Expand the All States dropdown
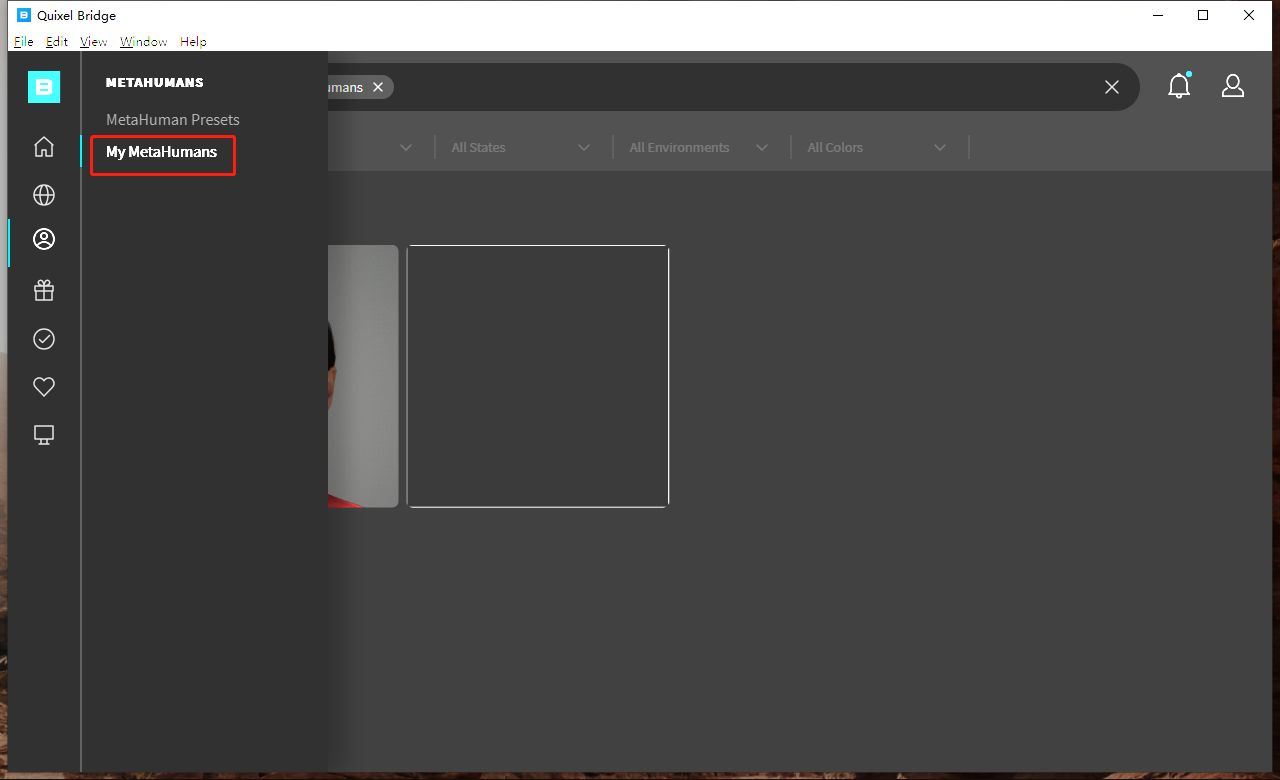Image resolution: width=1280 pixels, height=780 pixels. (521, 147)
